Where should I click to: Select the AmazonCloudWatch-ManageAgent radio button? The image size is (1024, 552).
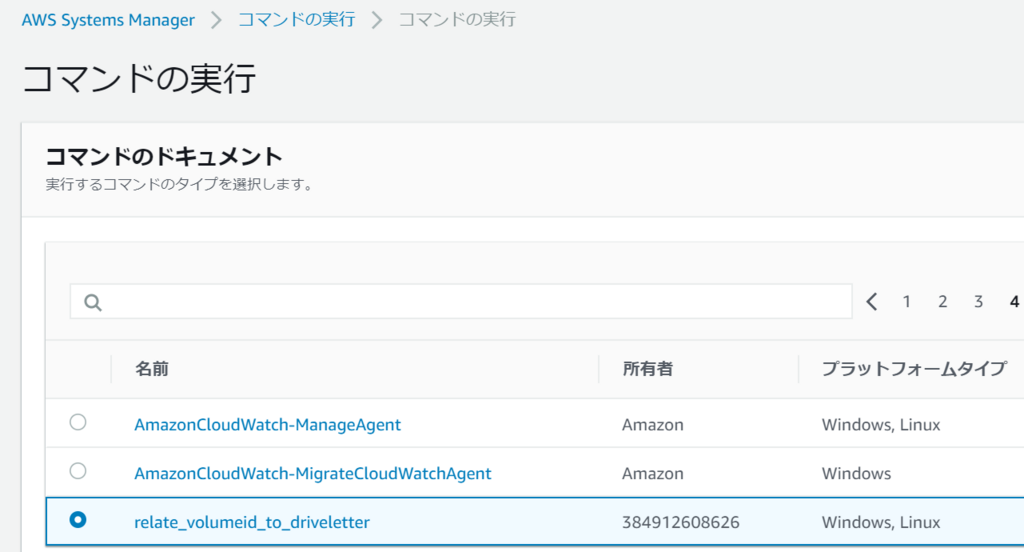point(78,422)
